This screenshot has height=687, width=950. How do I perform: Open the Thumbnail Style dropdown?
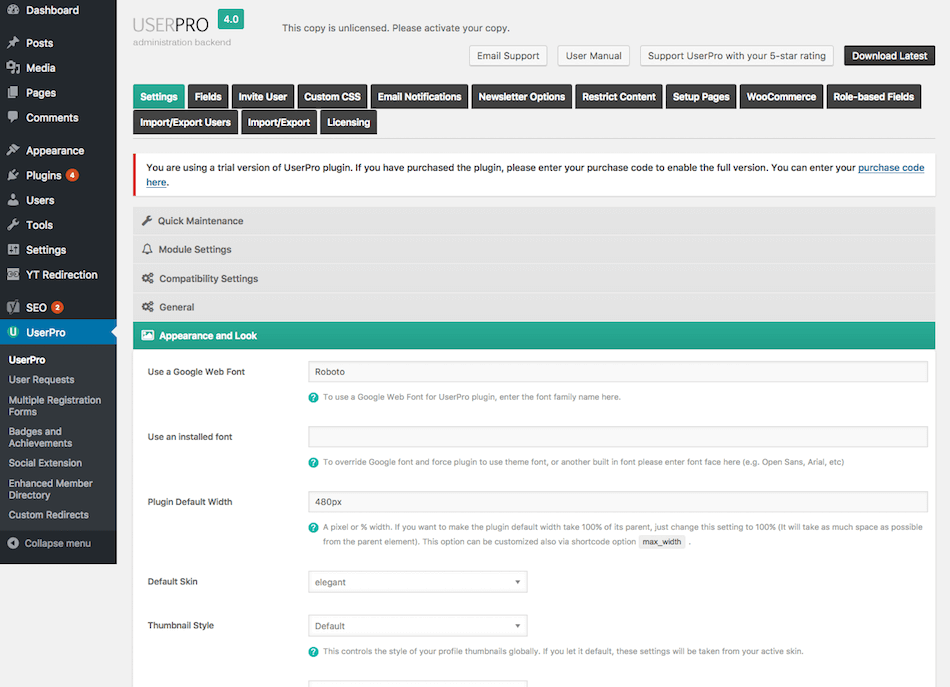(417, 624)
